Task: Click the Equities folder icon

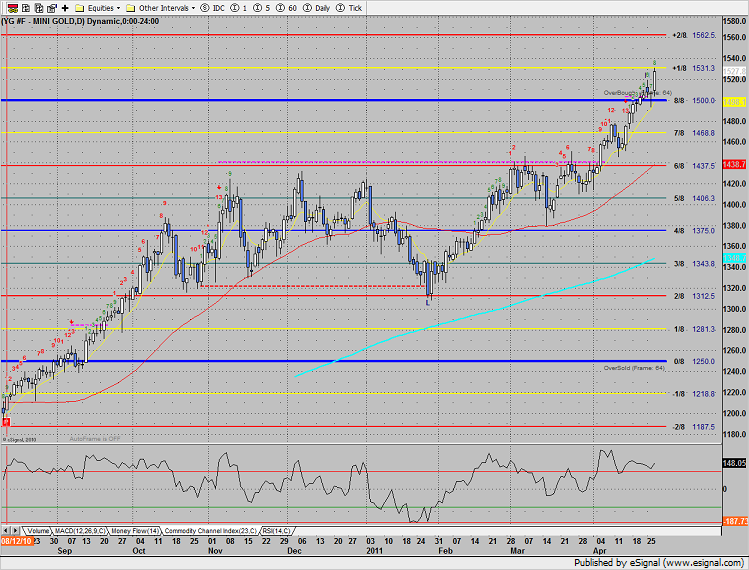Action: [x=80, y=8]
